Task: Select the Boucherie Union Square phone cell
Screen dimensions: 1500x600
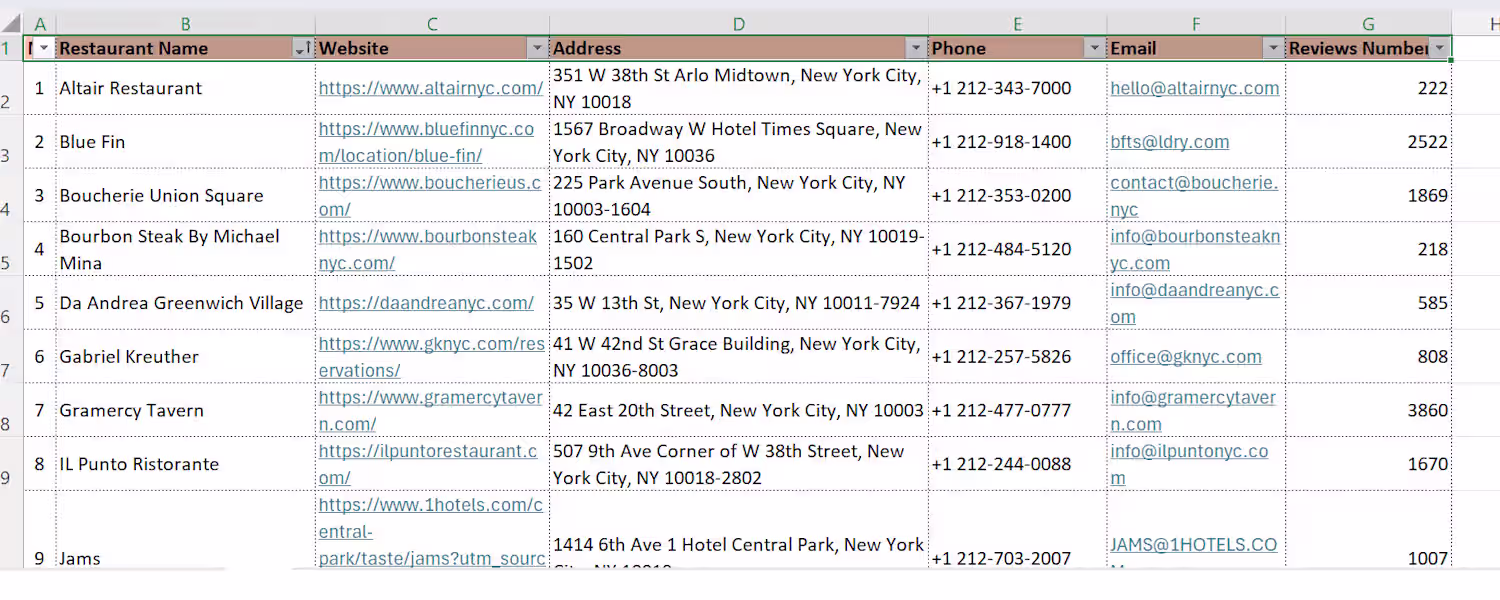Action: pyautogui.click(x=1017, y=195)
